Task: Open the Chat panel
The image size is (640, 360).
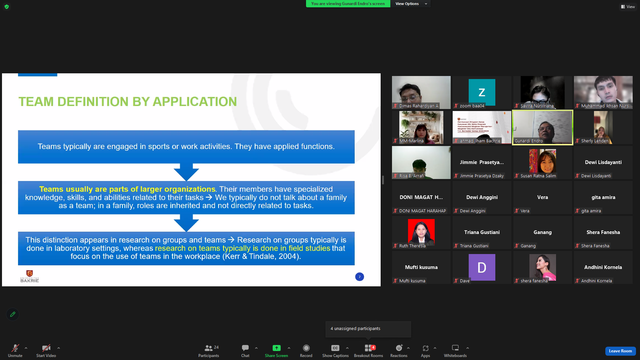Action: tap(245, 350)
